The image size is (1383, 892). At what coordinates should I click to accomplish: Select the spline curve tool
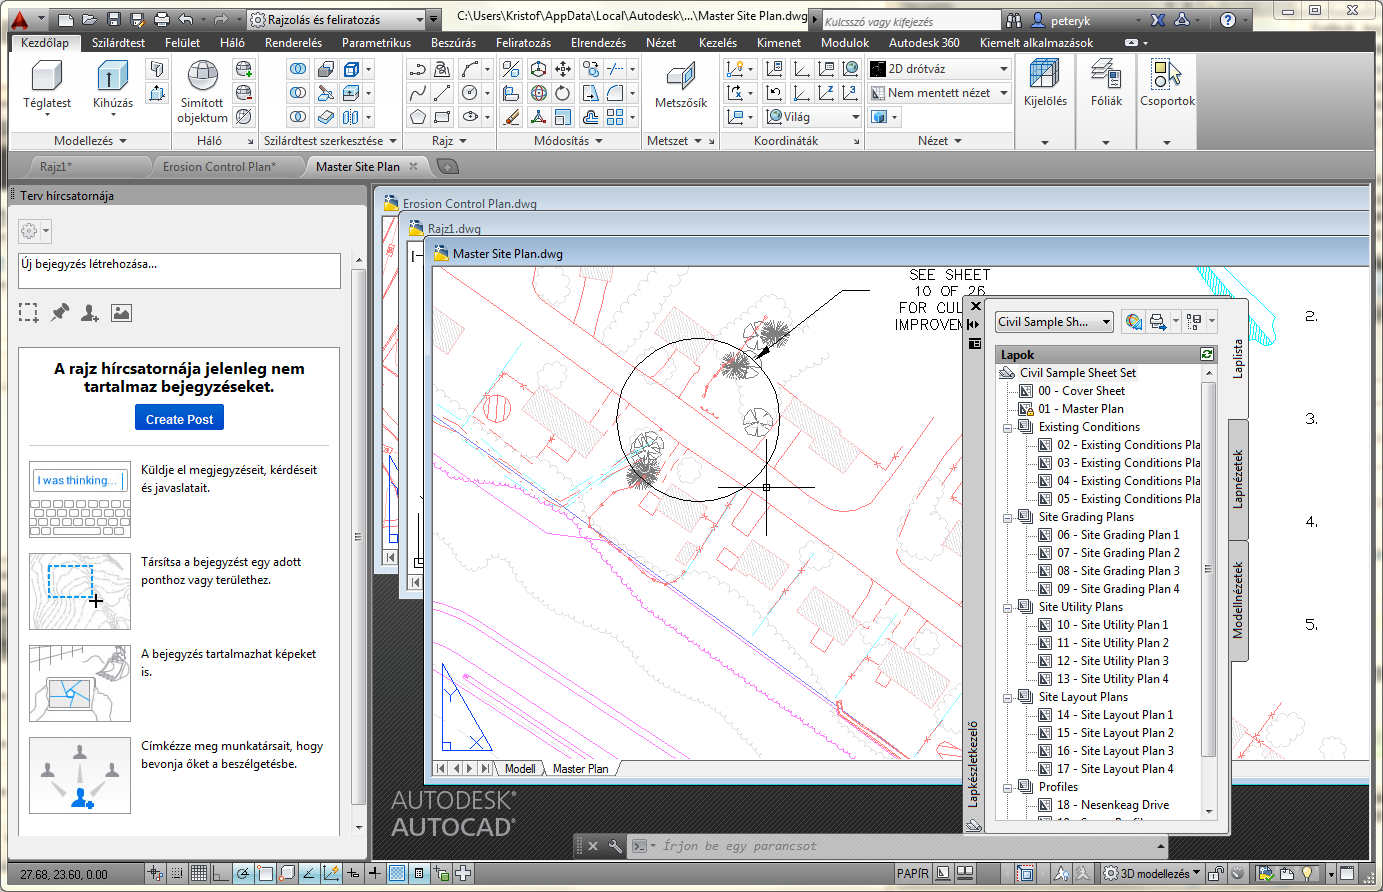click(418, 93)
